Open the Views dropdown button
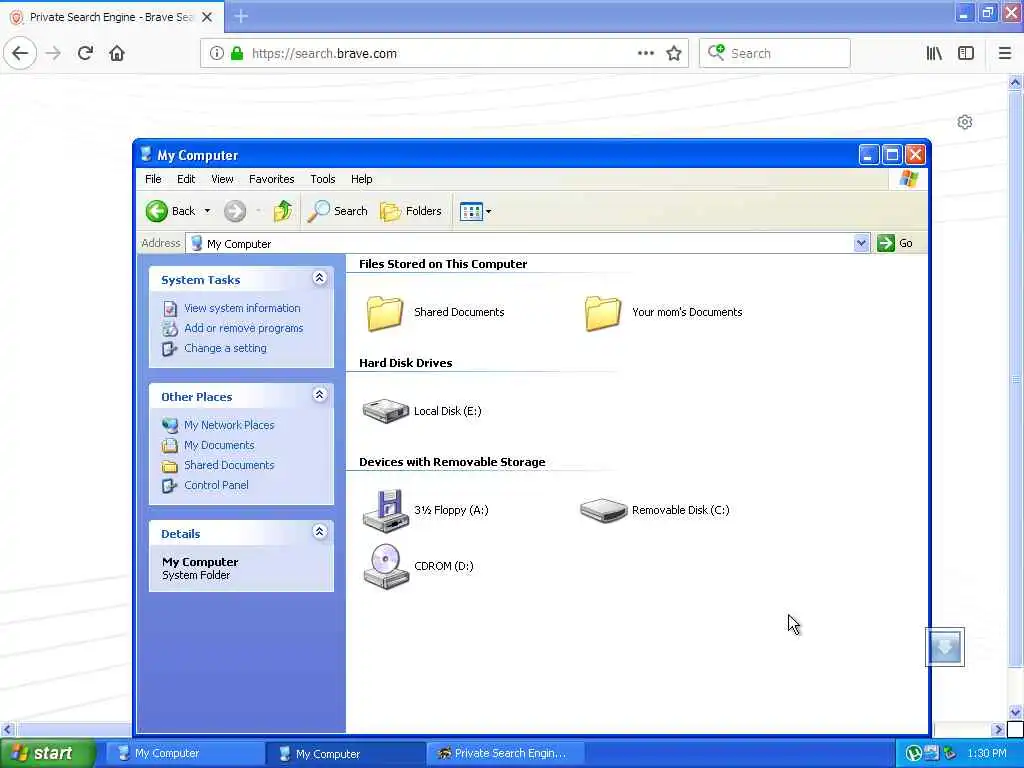Viewport: 1024px width, 768px height. [x=475, y=211]
